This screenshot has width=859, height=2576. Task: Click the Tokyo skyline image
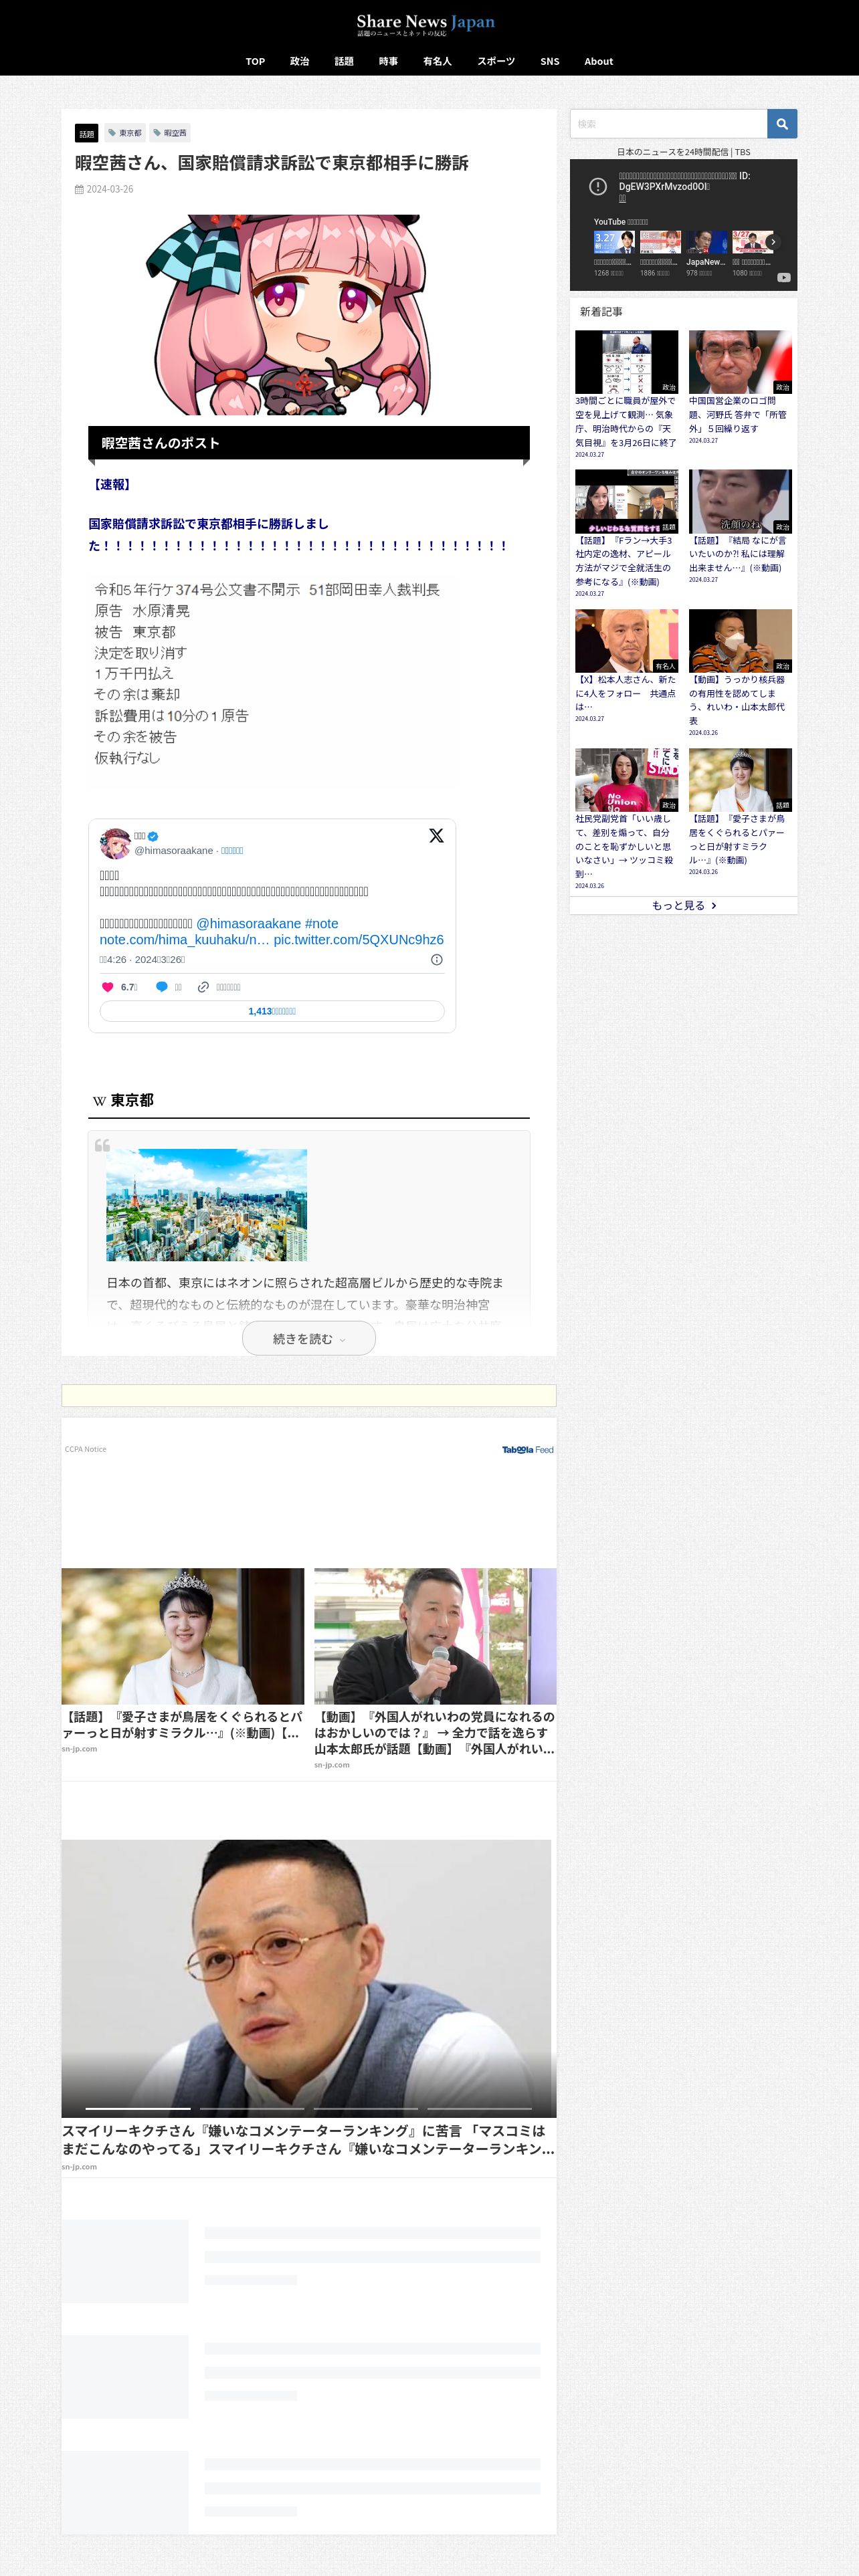(x=206, y=1205)
